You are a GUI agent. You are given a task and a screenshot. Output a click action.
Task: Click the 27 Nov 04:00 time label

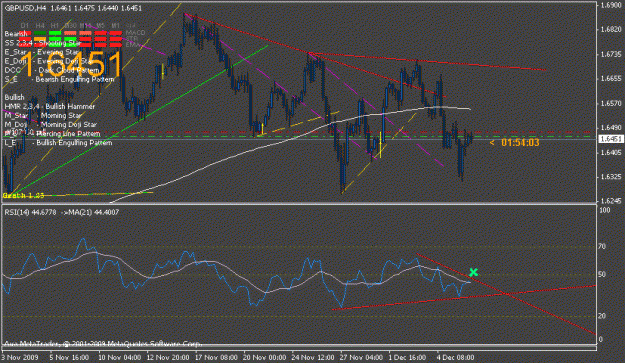[362, 357]
